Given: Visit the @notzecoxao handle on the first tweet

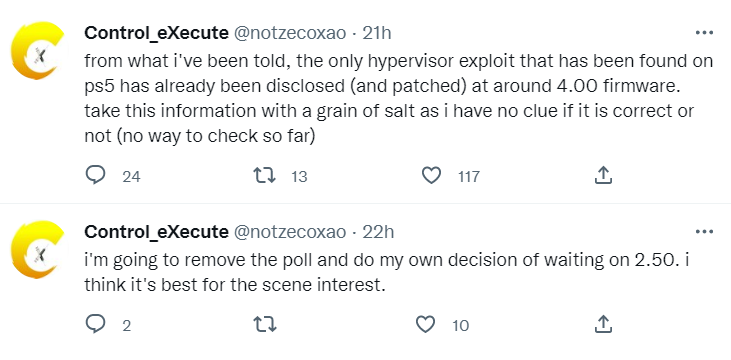Looking at the screenshot, I should (x=290, y=34).
